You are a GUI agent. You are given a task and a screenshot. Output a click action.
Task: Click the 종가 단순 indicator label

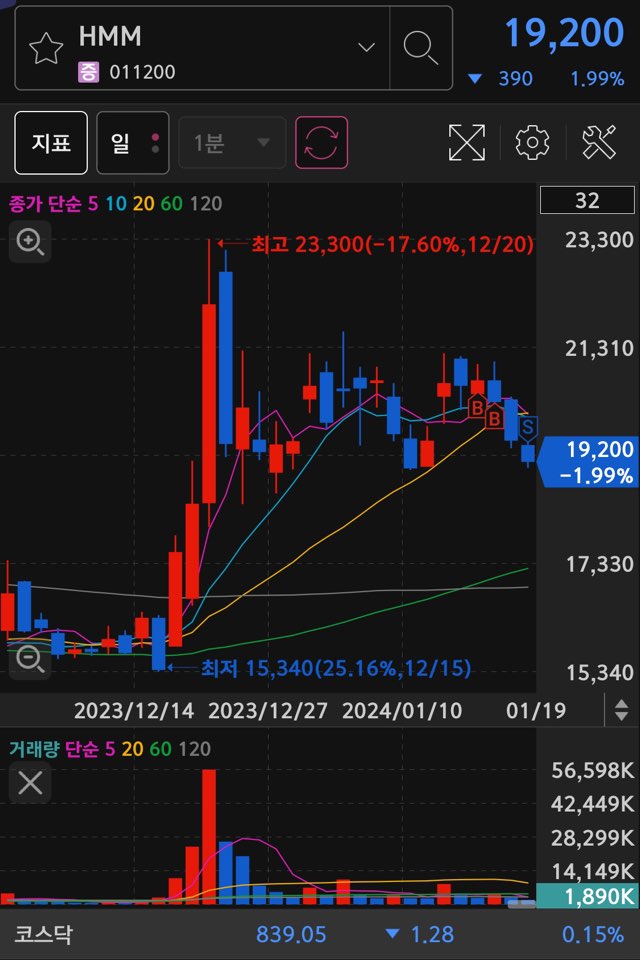coord(45,203)
